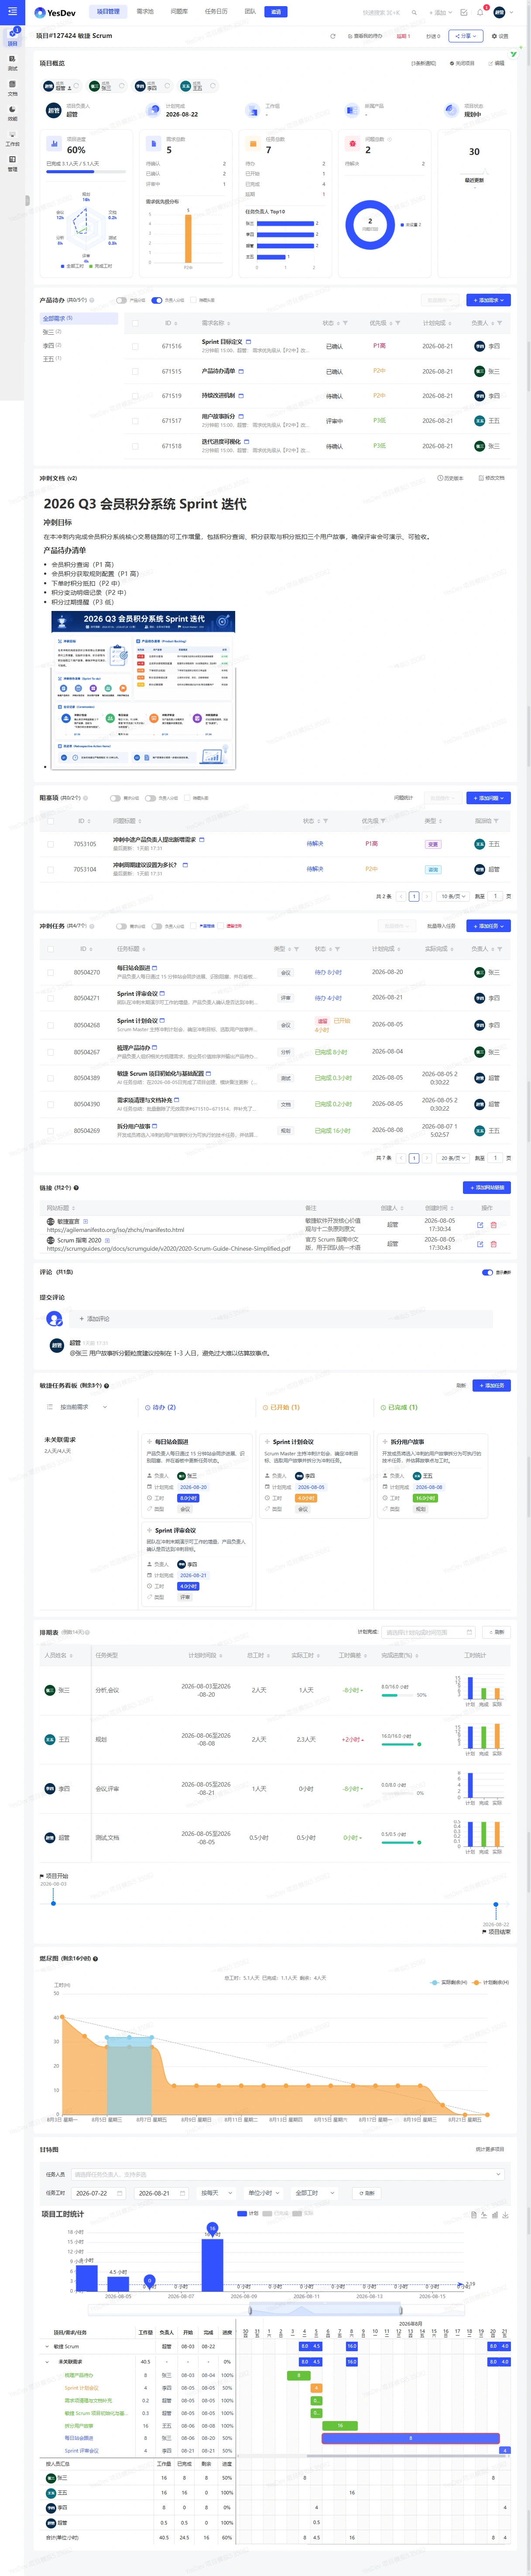The width and height of the screenshot is (531, 2576).
Task: Switch to 任务日历 tab
Action: point(216,12)
